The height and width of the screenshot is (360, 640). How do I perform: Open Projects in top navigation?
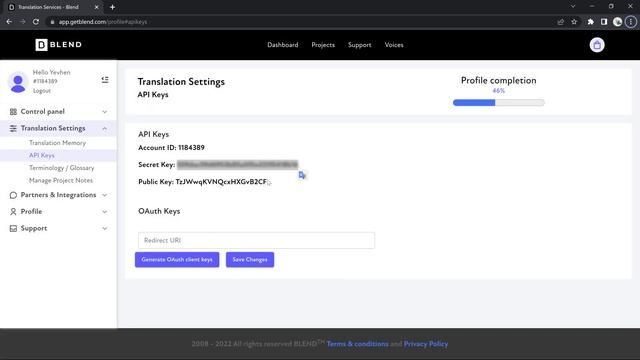tap(323, 45)
